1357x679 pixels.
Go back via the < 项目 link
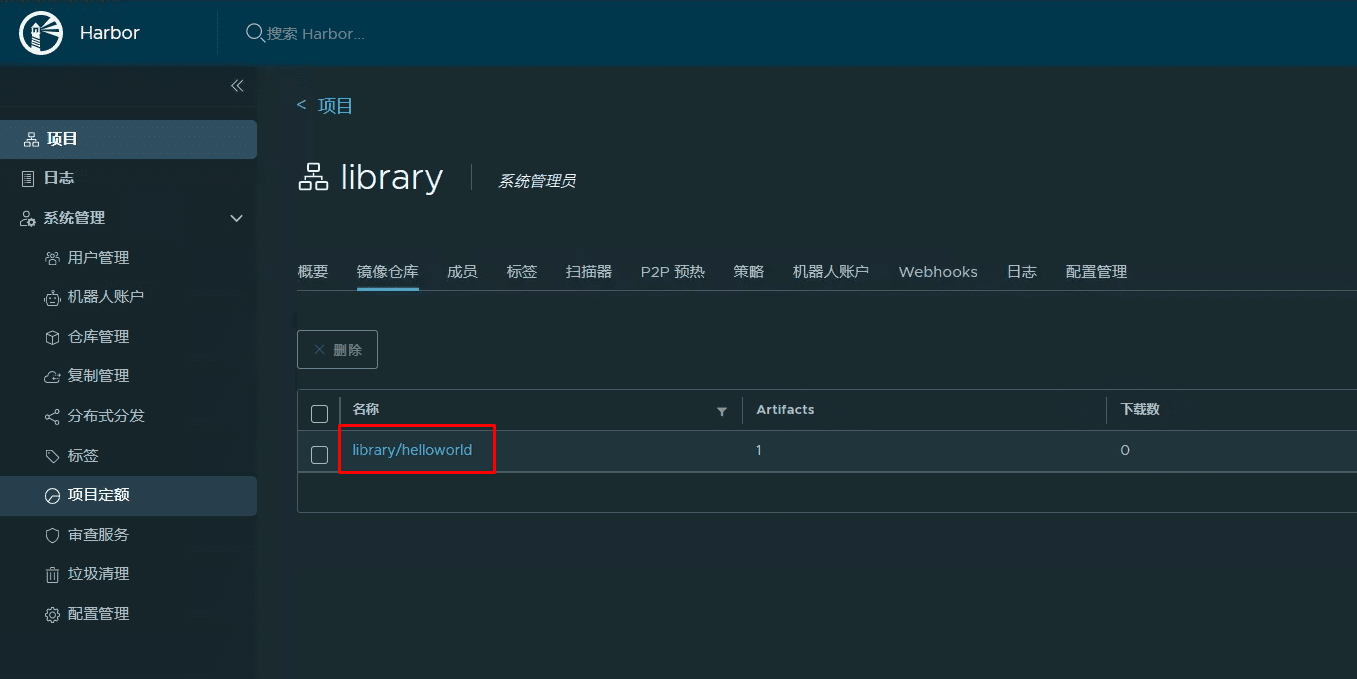click(325, 106)
